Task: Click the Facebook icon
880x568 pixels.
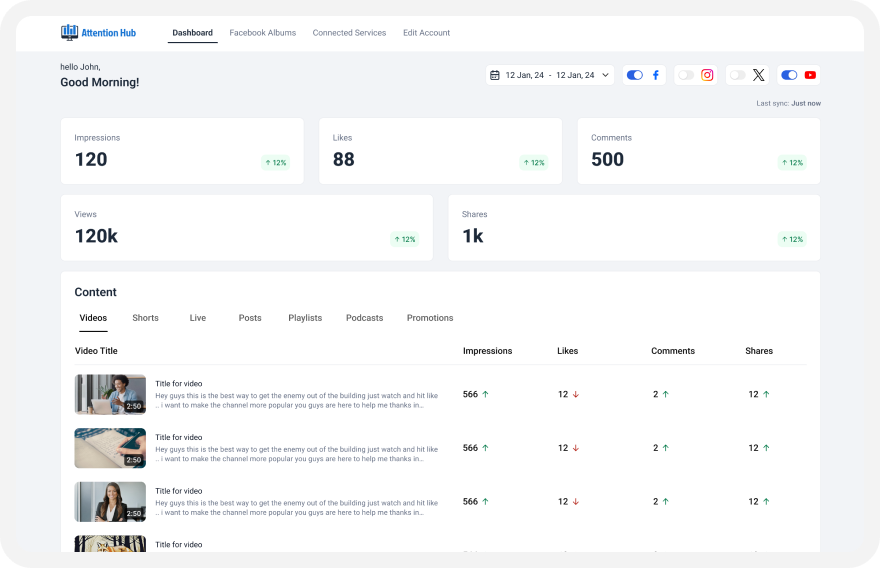Action: [x=656, y=75]
